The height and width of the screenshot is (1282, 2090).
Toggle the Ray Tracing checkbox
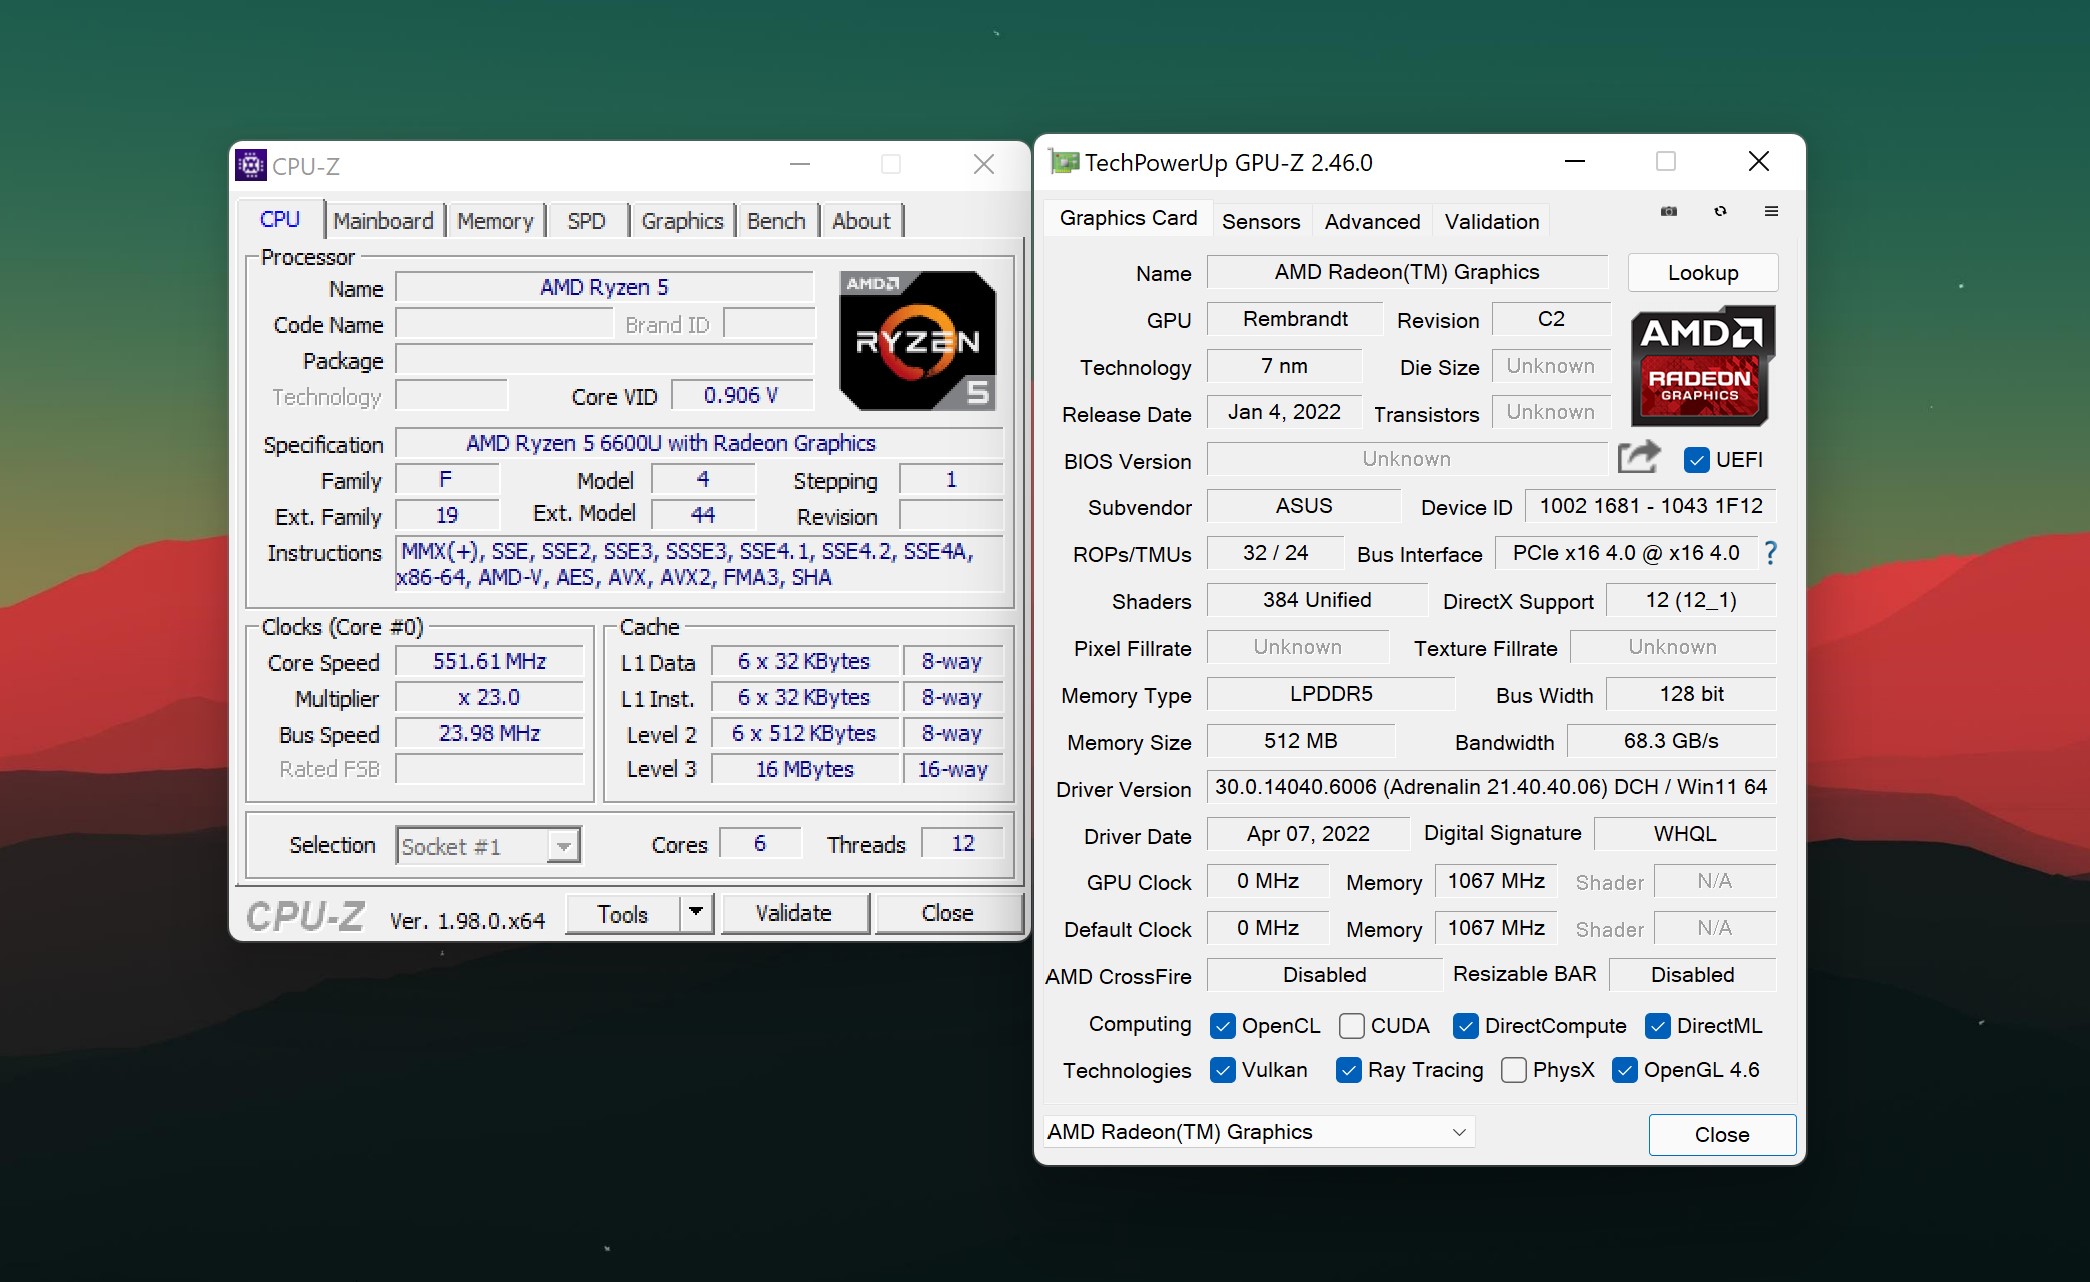(x=1348, y=1070)
